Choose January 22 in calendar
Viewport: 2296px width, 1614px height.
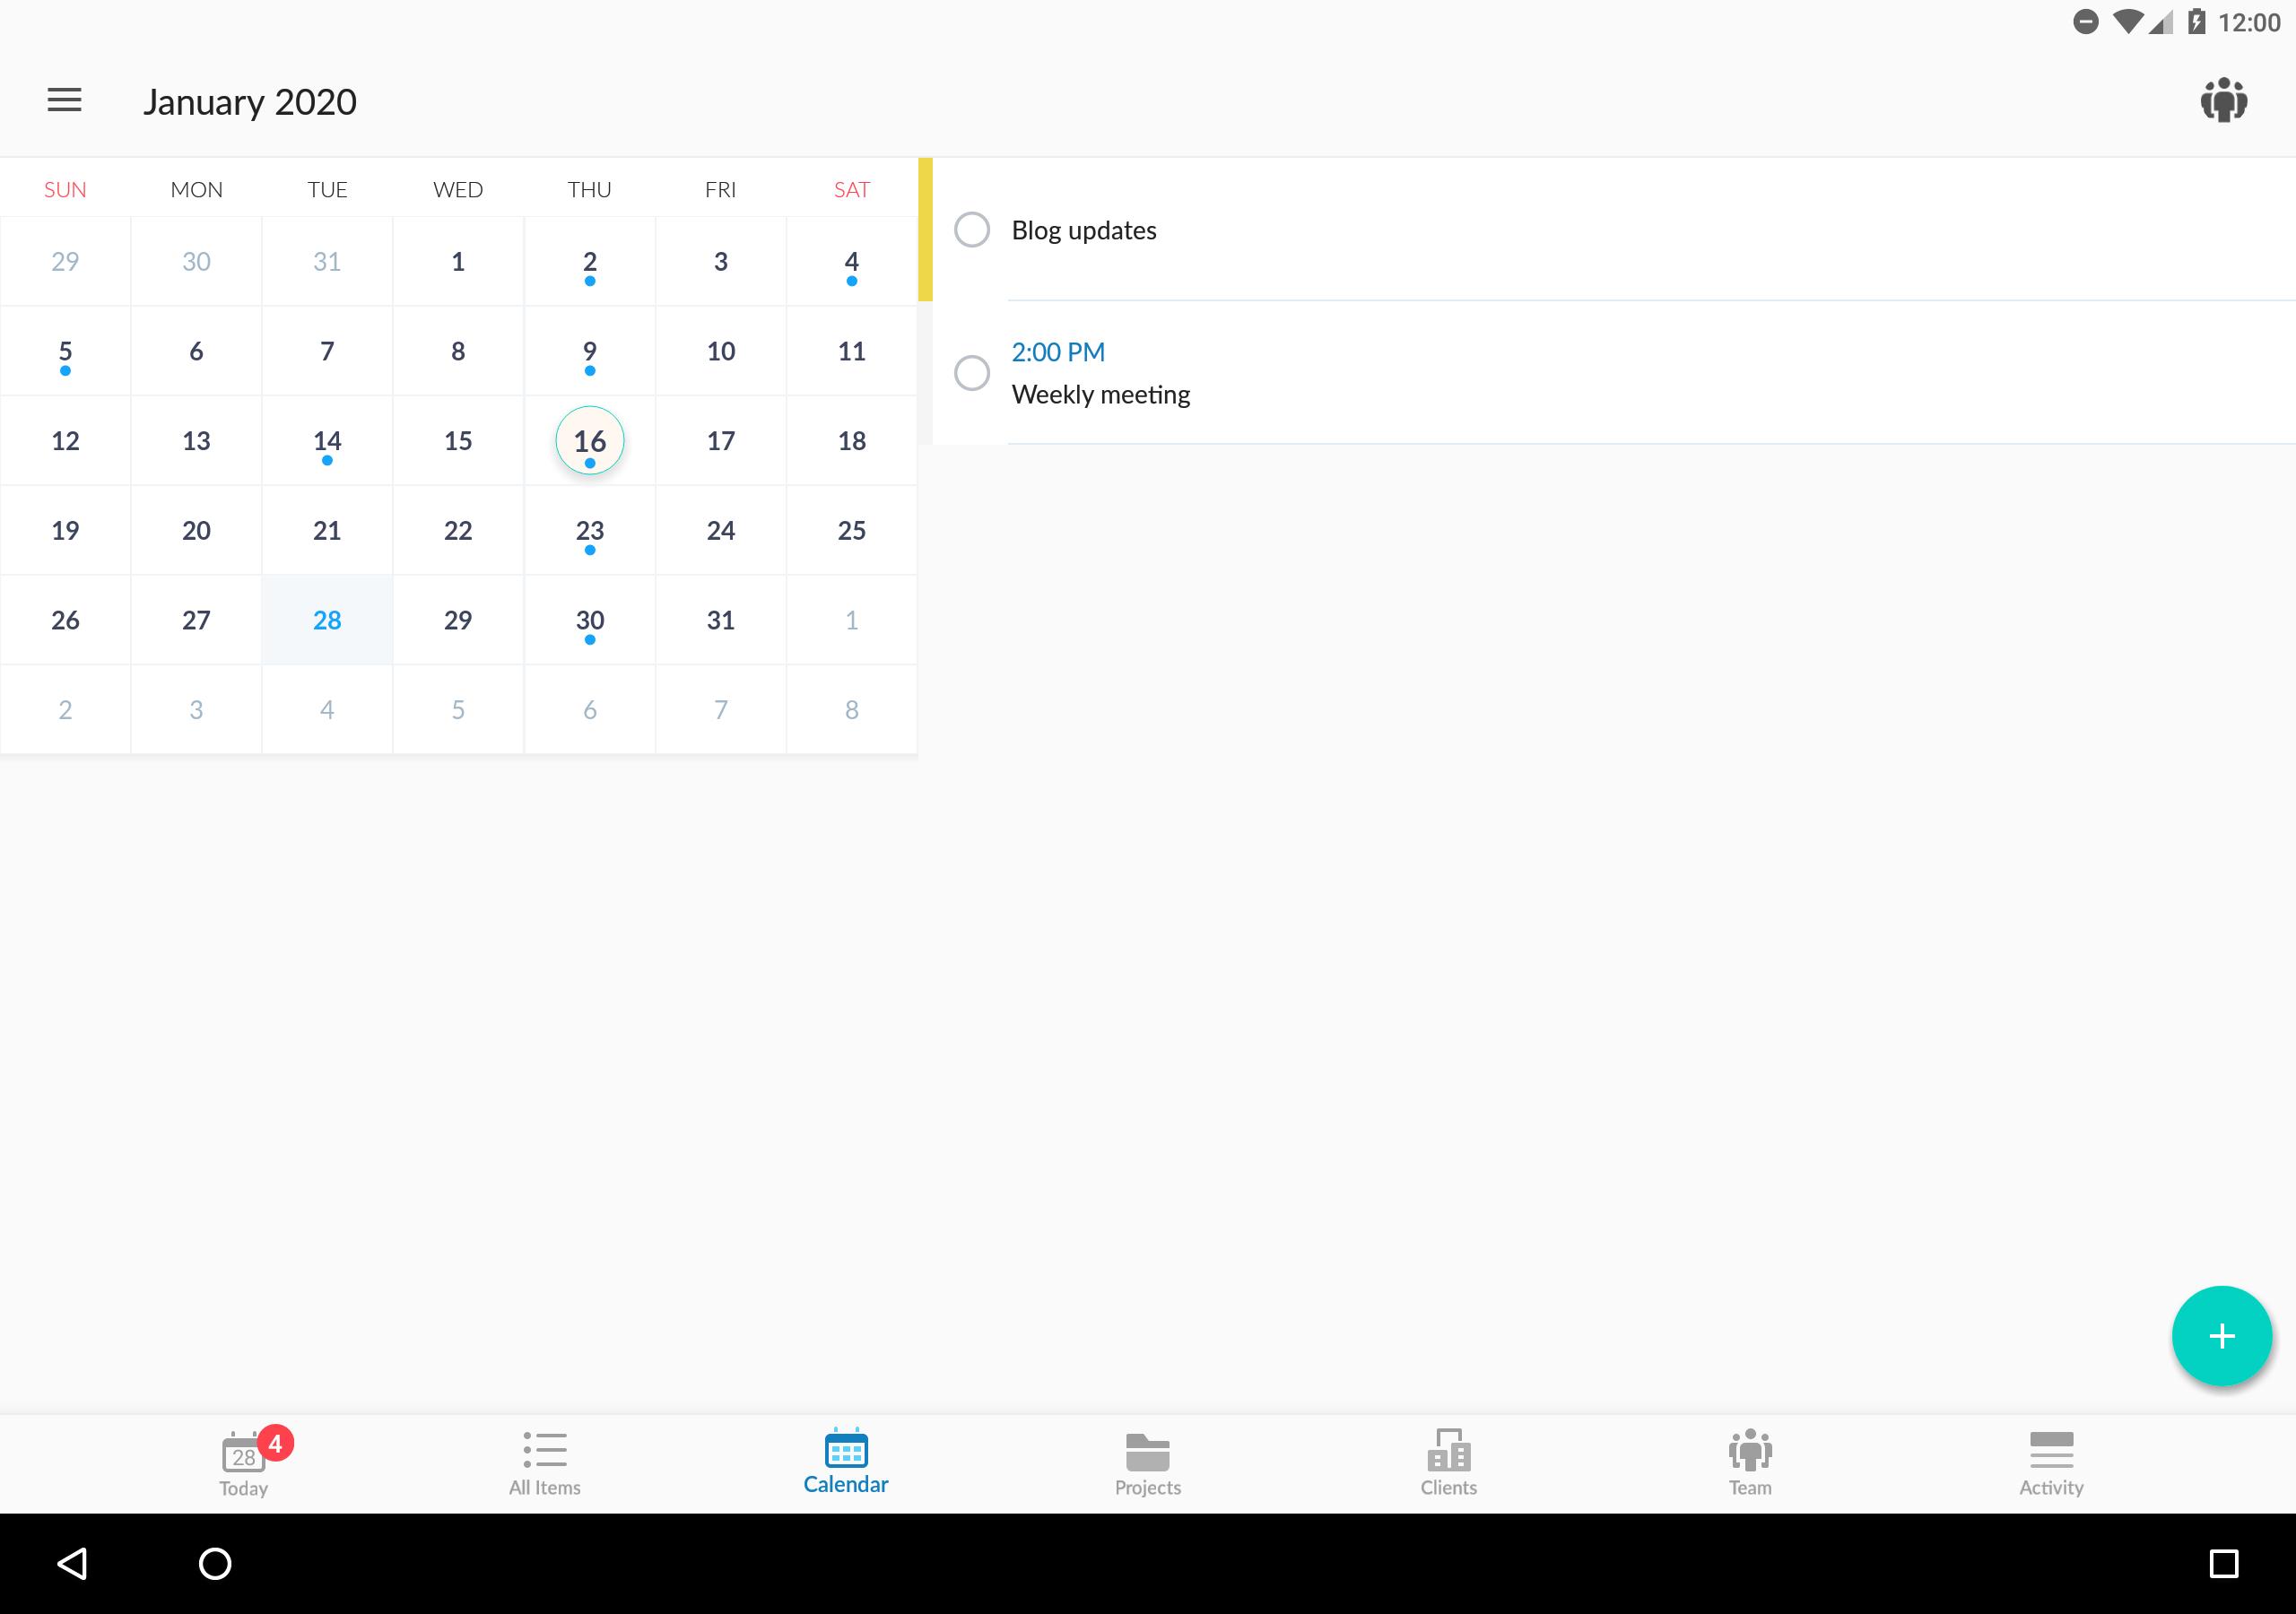pos(458,530)
